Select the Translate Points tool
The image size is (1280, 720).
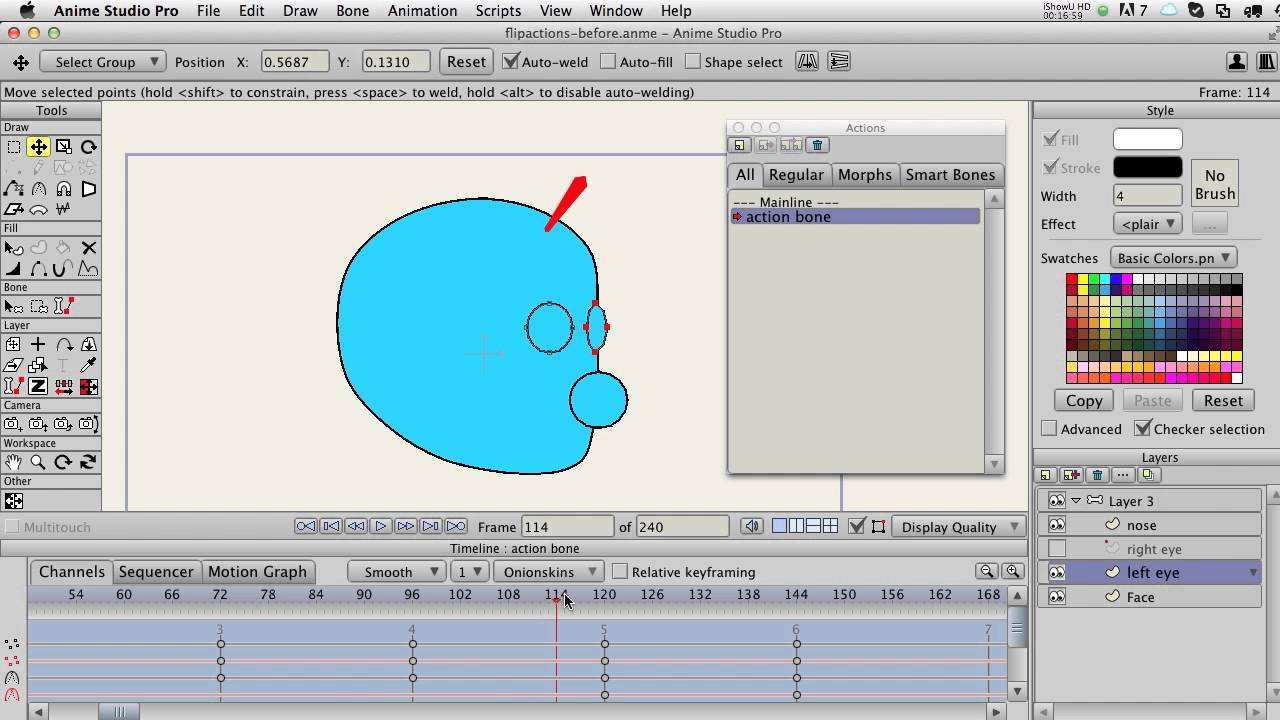coord(38,147)
